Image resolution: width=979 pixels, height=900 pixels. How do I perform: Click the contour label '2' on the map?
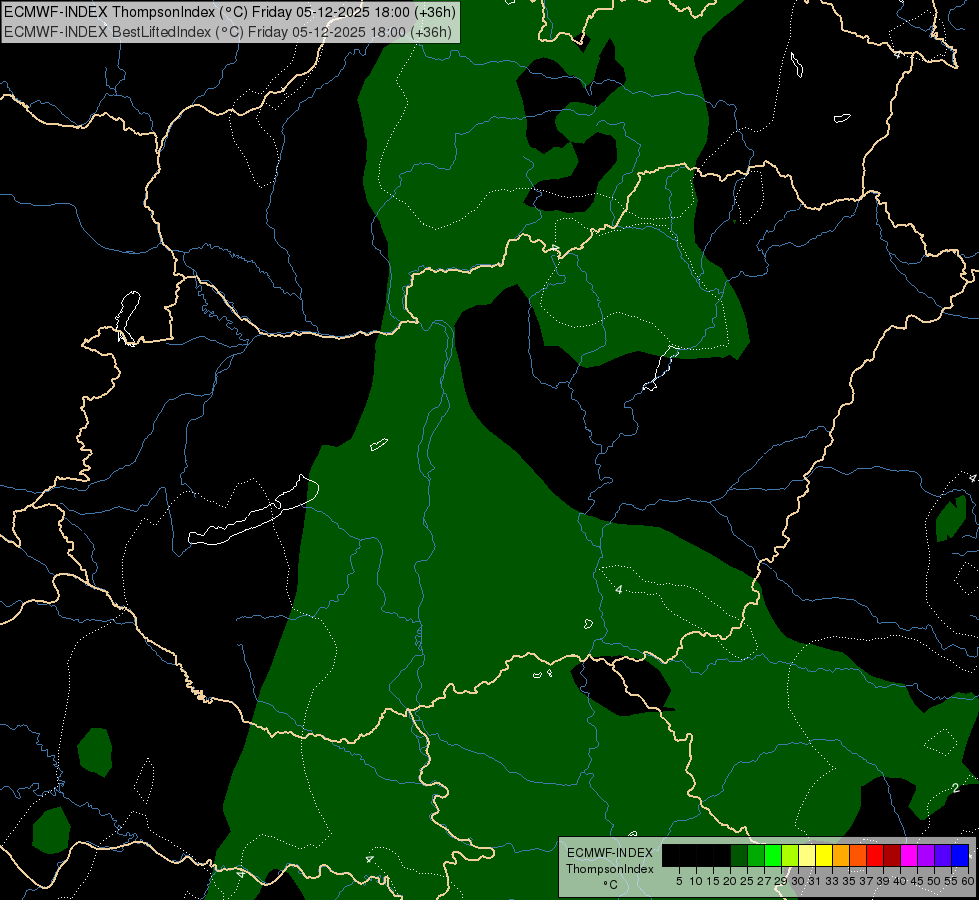click(956, 788)
